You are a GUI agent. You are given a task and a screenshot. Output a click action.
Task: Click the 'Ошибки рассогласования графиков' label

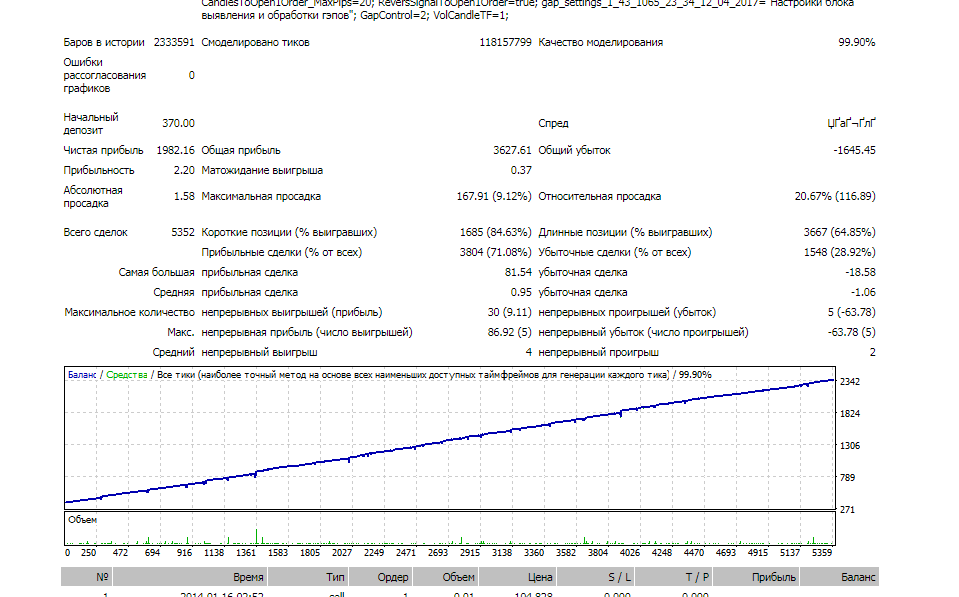click(x=105, y=75)
